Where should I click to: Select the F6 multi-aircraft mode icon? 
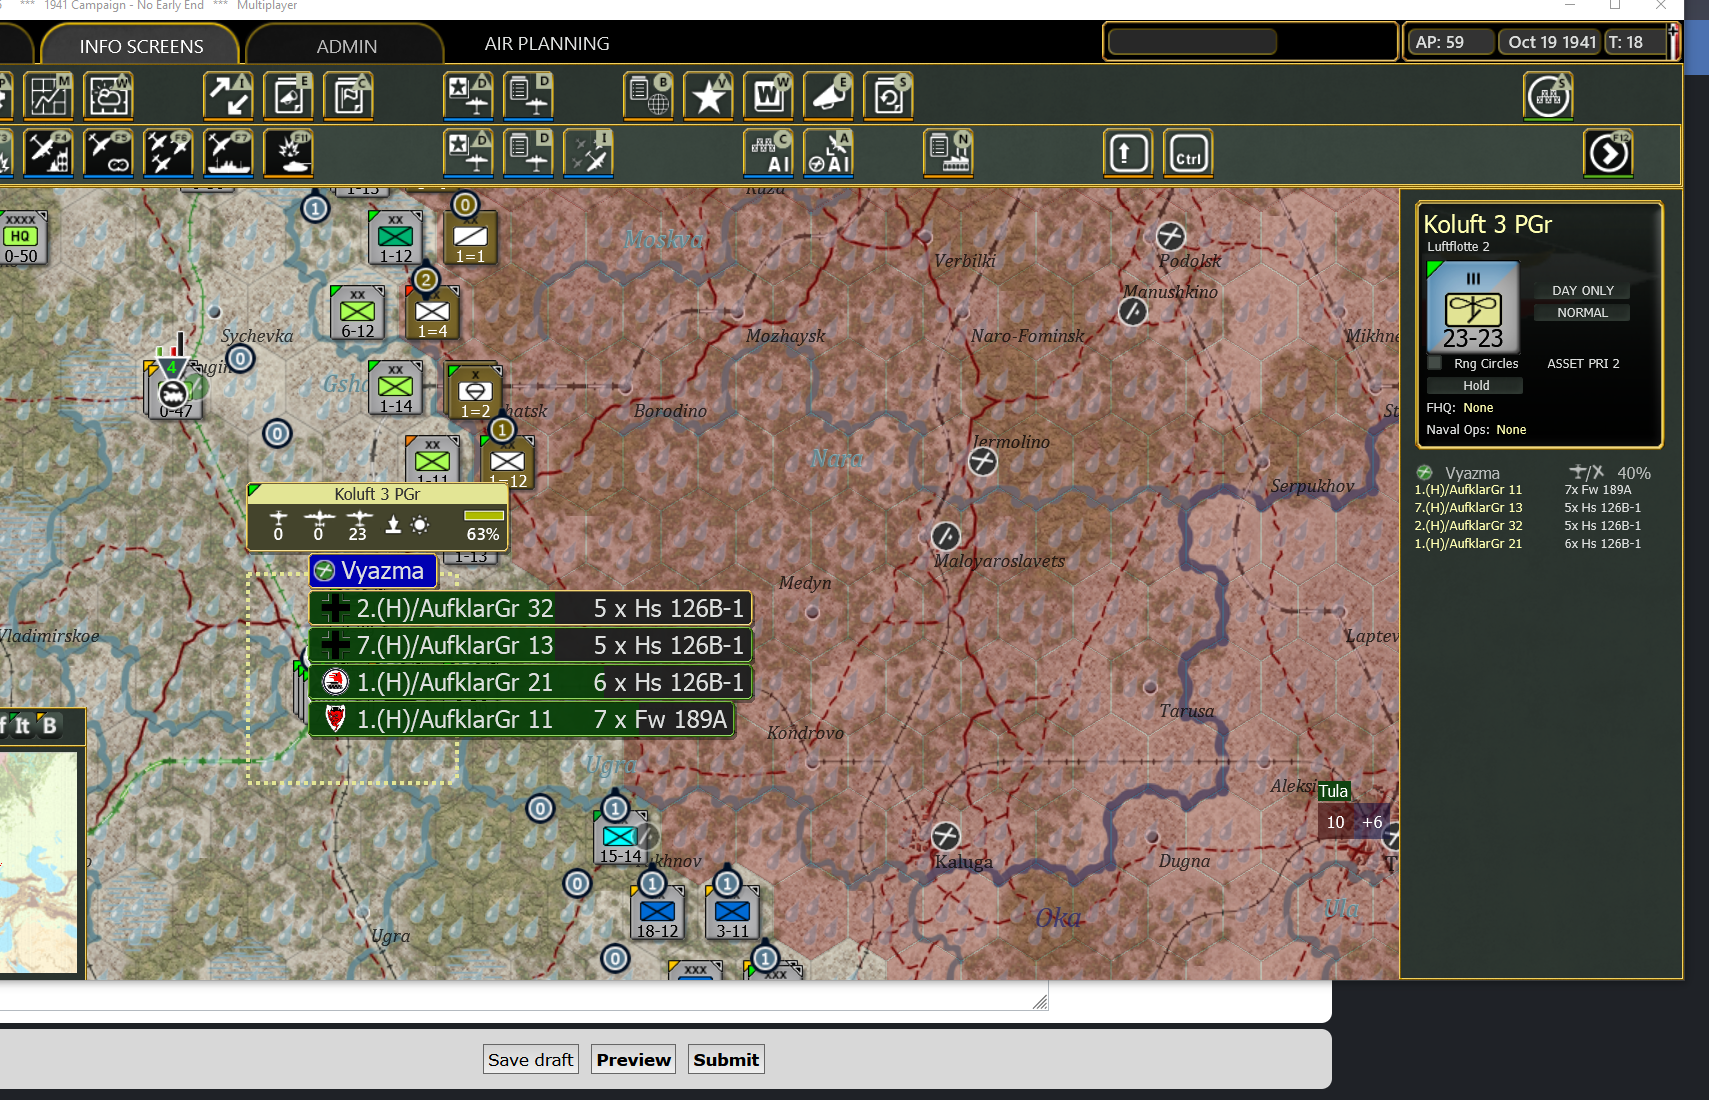pyautogui.click(x=168, y=153)
